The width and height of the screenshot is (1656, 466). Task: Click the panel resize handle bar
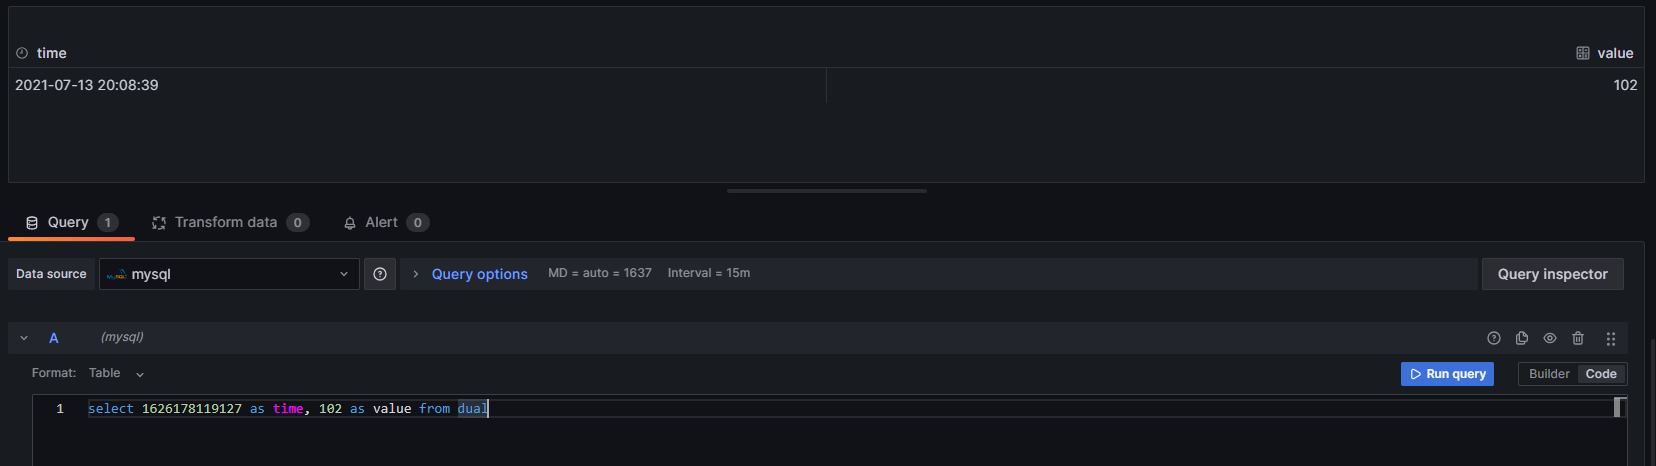click(827, 190)
